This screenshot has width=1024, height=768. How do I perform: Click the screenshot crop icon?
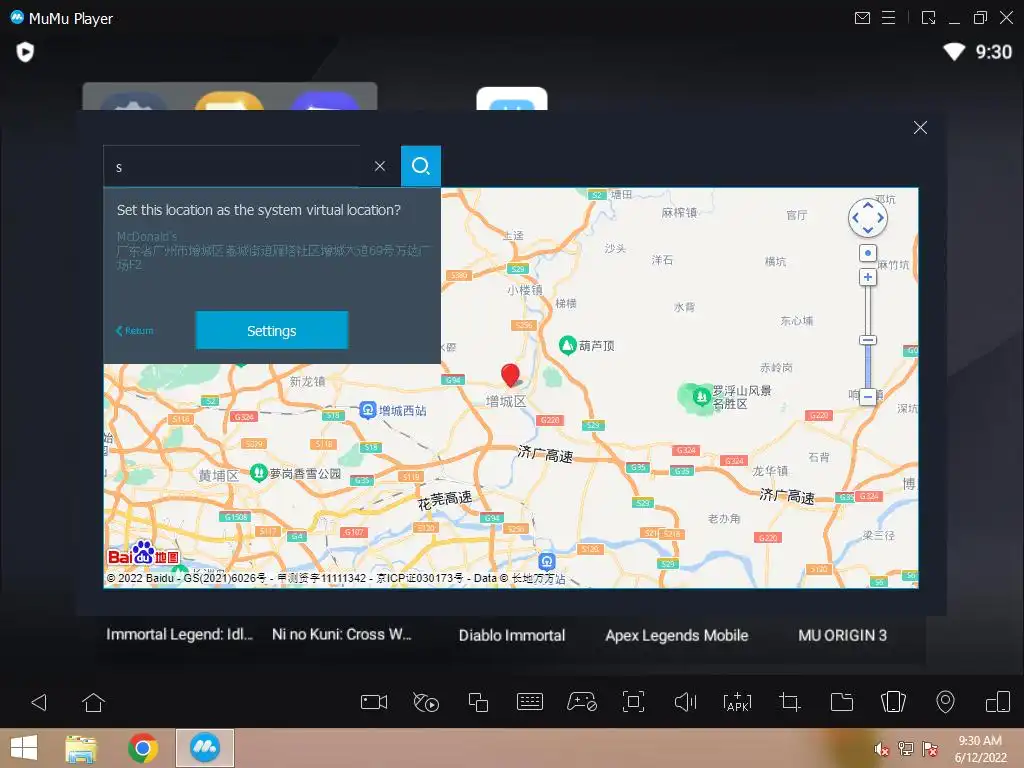pos(790,702)
